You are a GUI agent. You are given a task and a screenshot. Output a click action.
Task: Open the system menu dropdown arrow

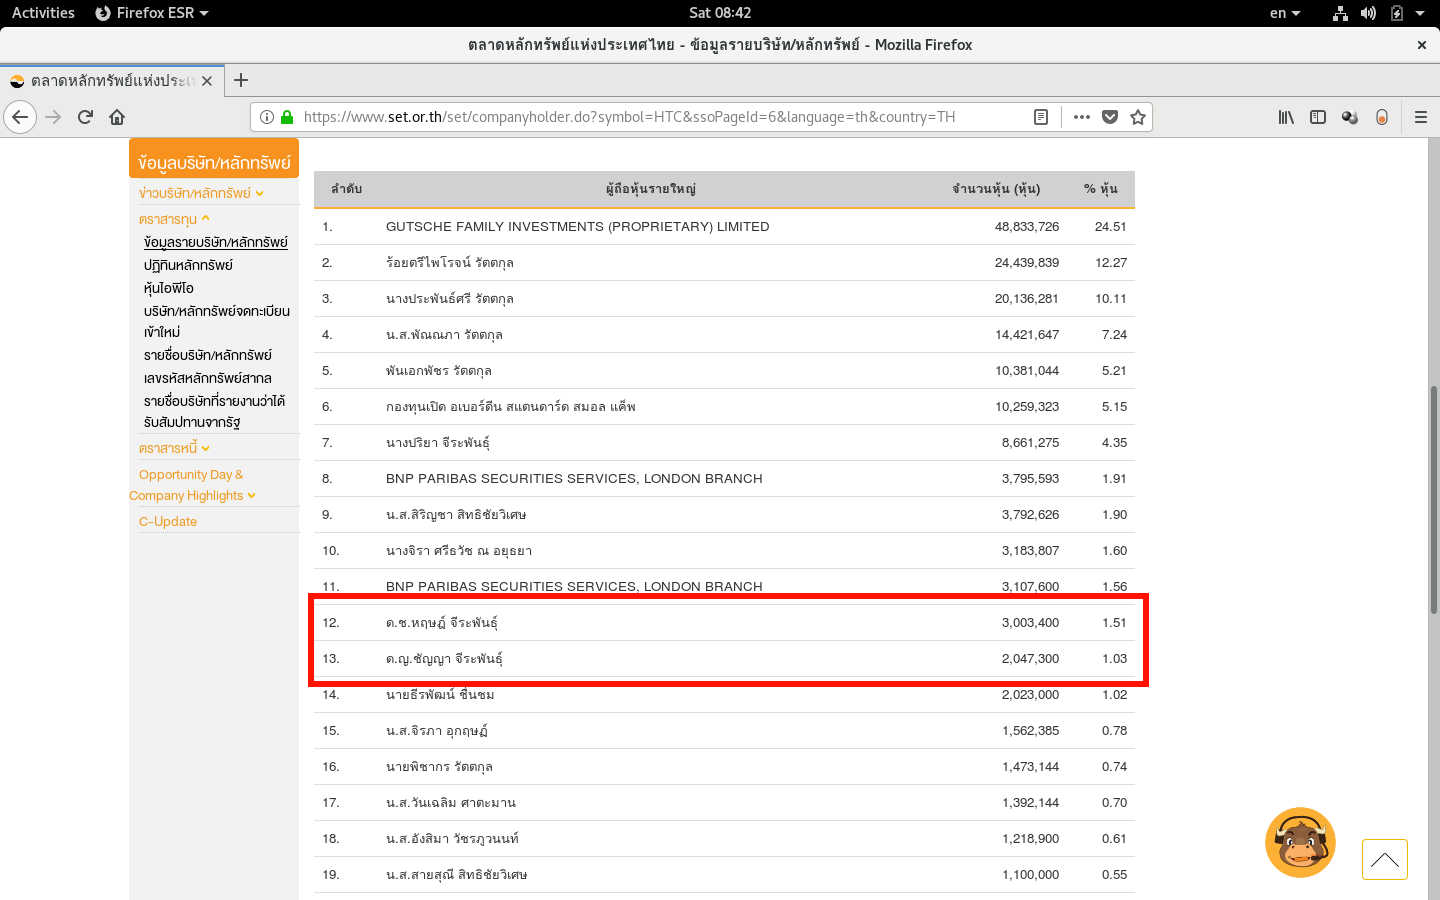click(1420, 13)
